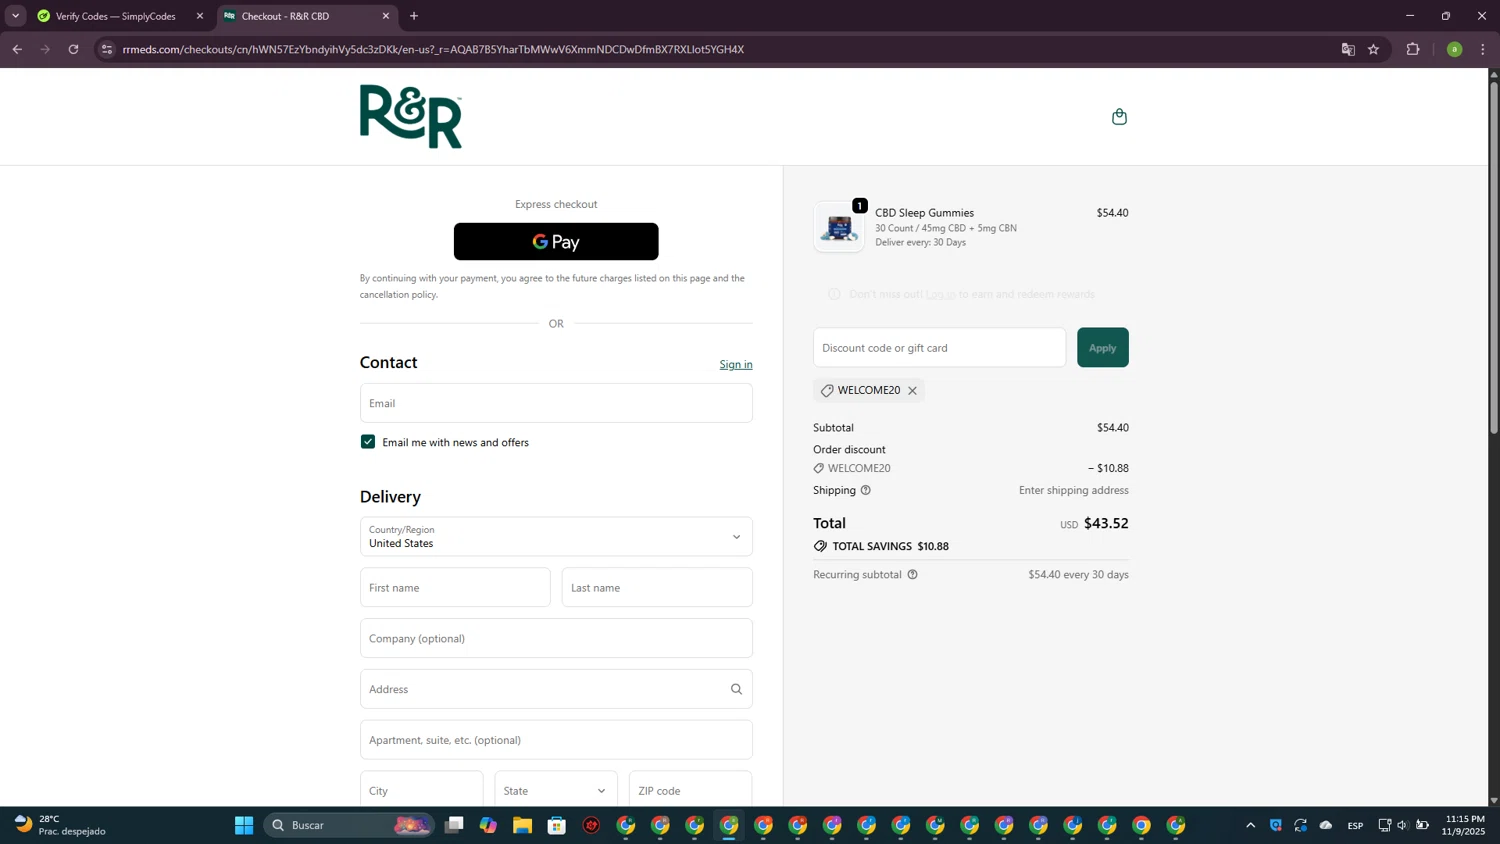Open Microsoft Store from the taskbar
The image size is (1500, 844).
[557, 825]
